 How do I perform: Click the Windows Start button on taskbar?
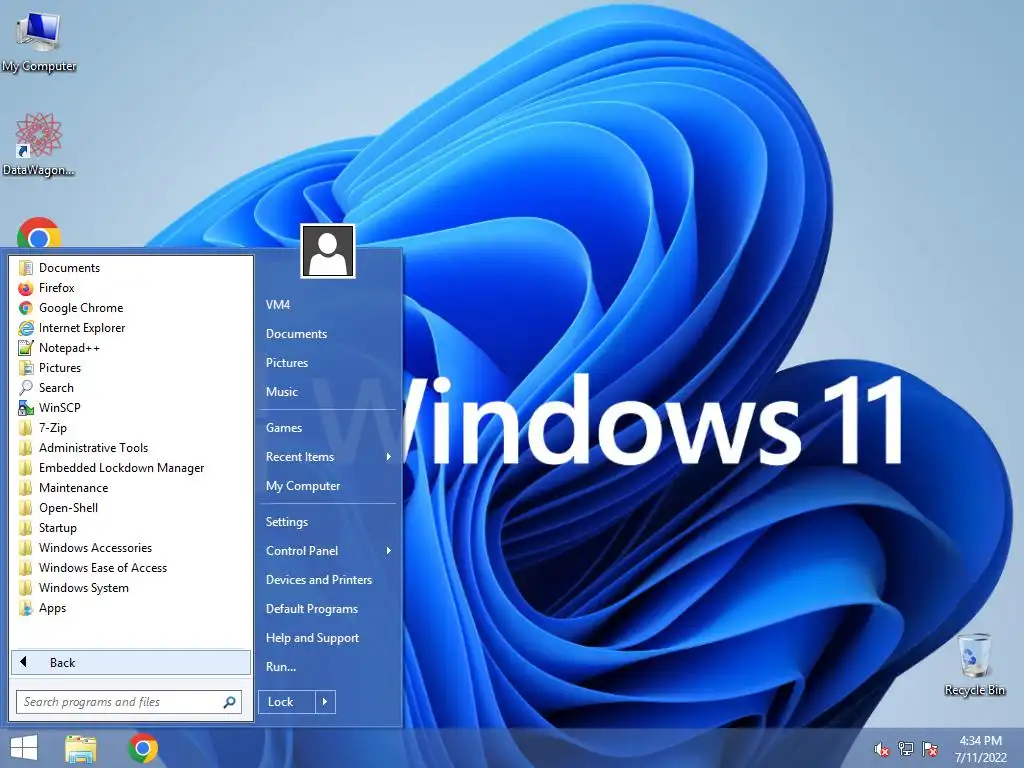24,748
